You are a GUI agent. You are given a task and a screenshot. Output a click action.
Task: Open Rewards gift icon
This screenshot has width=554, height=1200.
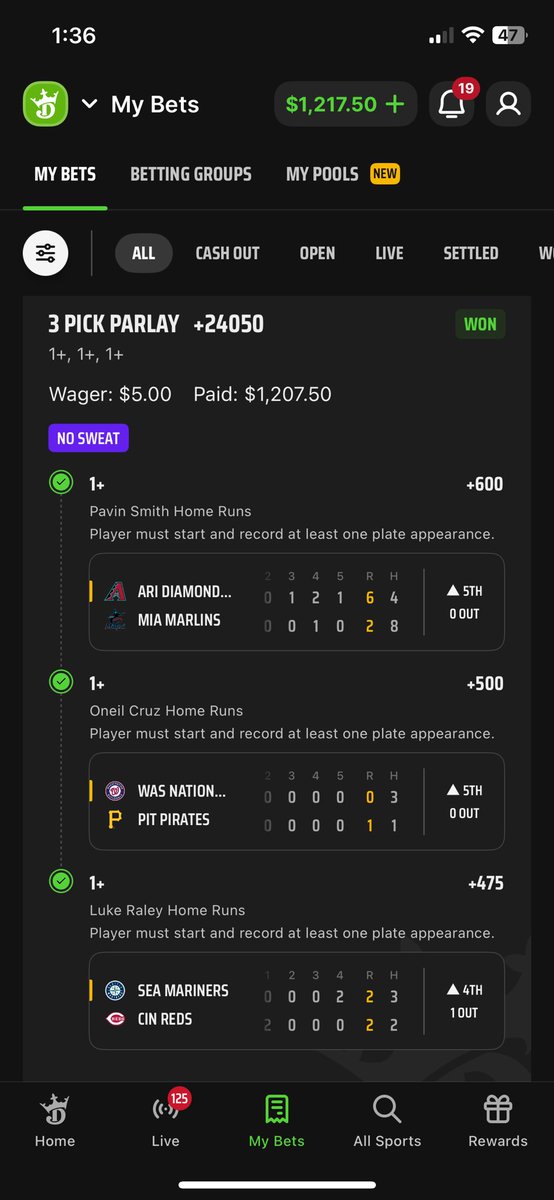point(498,1120)
